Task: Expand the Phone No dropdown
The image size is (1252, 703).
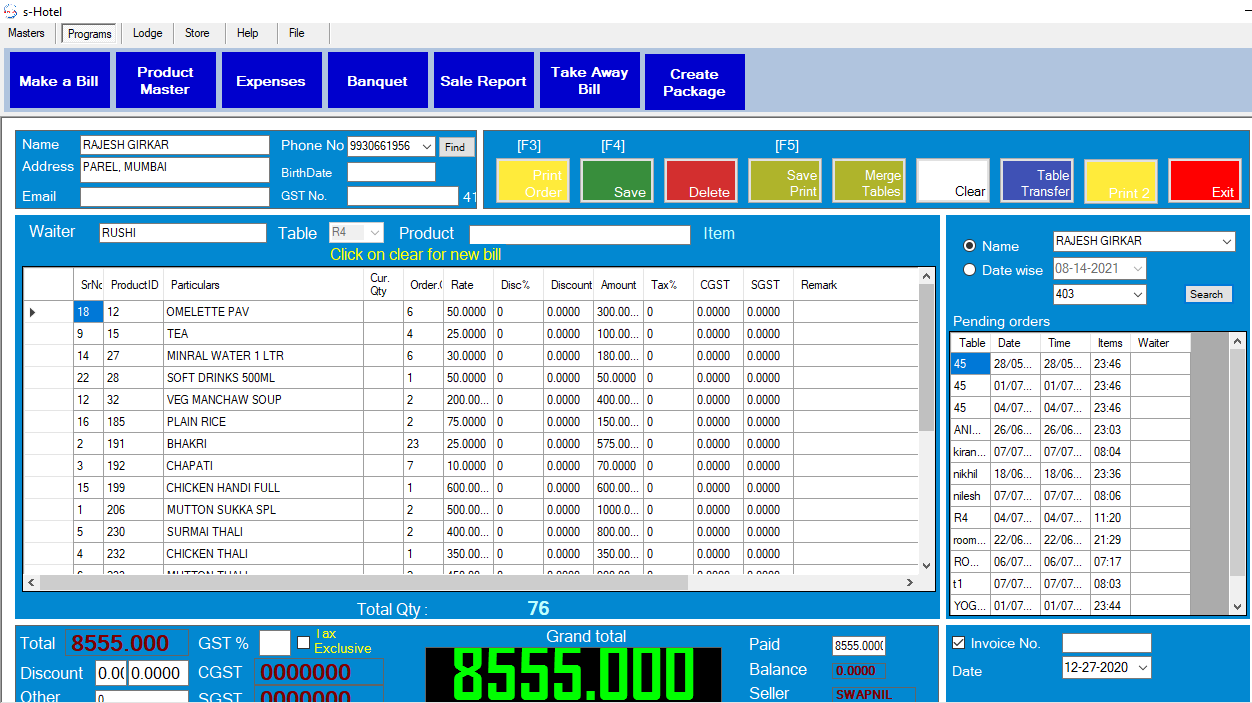Action: [x=427, y=147]
